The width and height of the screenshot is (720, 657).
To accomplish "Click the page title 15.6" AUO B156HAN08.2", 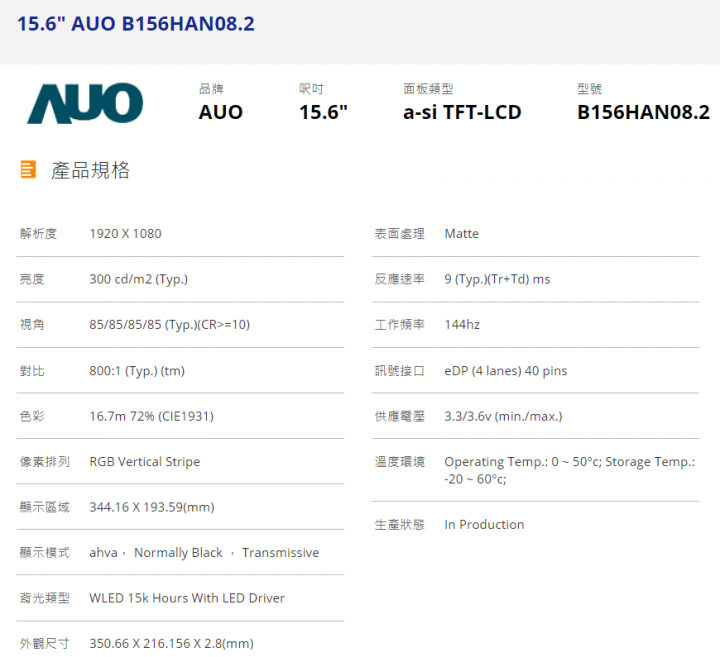I will pyautogui.click(x=136, y=24).
